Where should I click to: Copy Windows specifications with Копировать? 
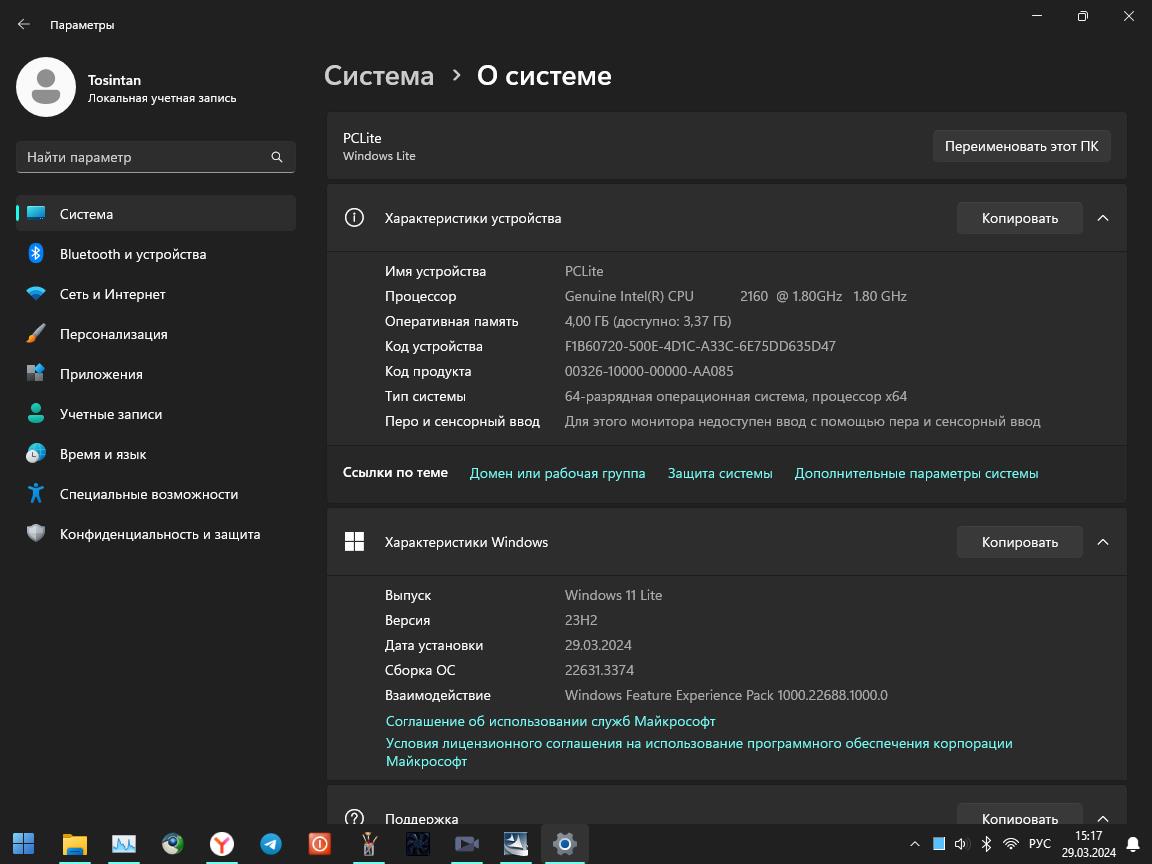[1020, 542]
